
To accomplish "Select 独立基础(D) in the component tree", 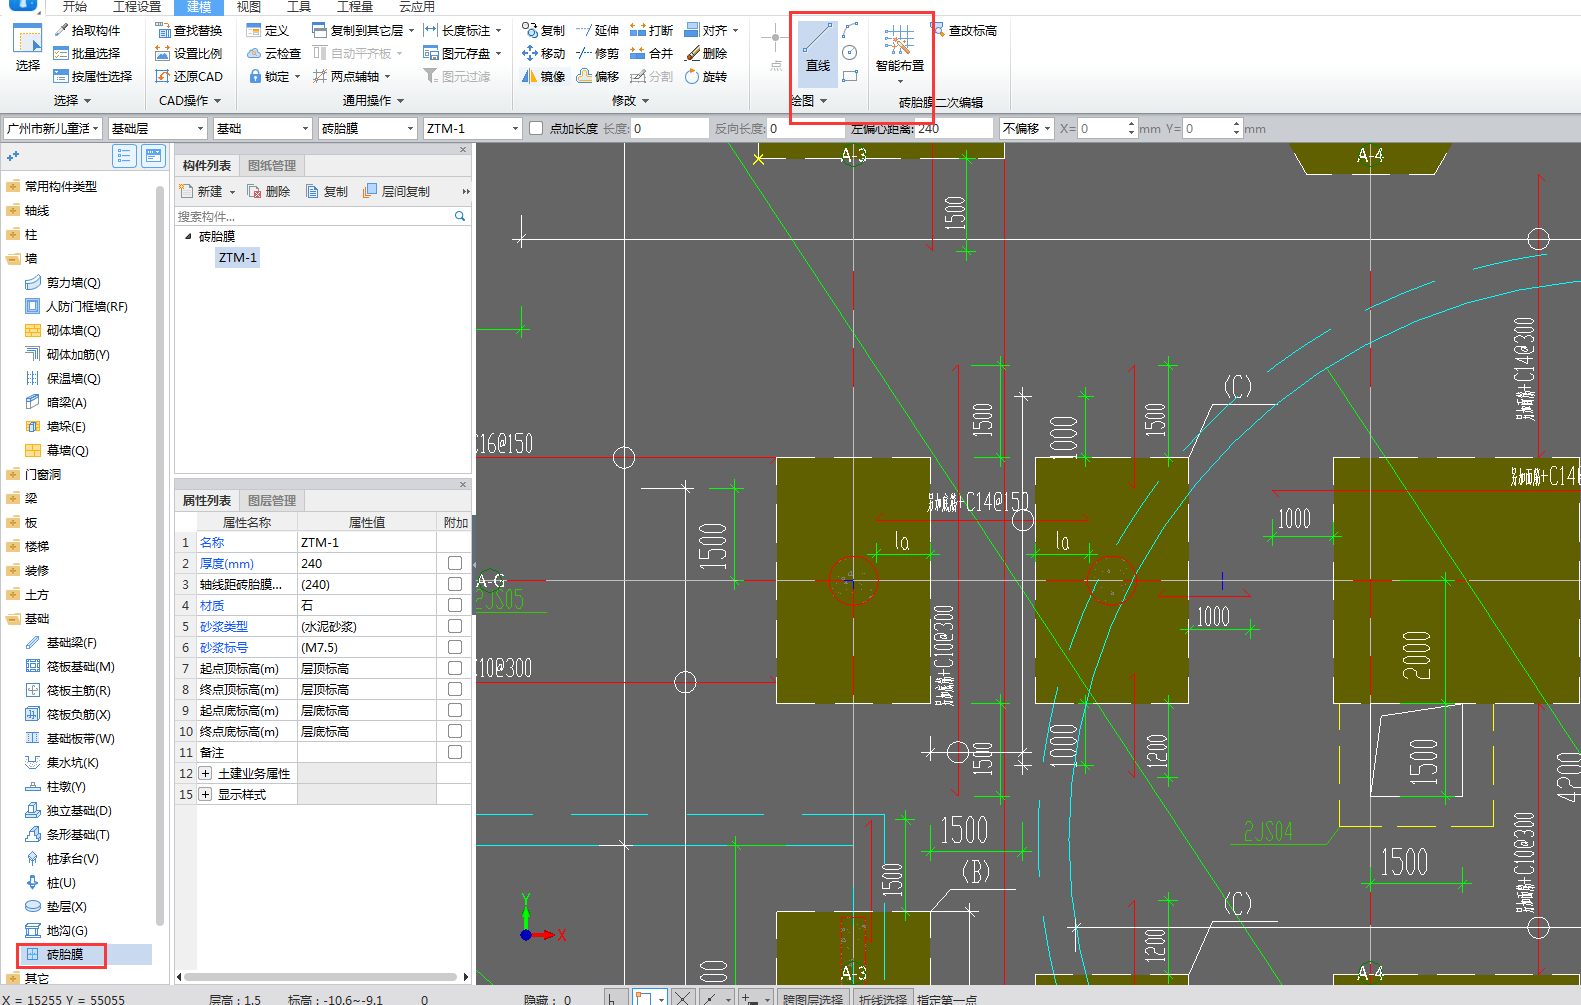I will tap(68, 810).
